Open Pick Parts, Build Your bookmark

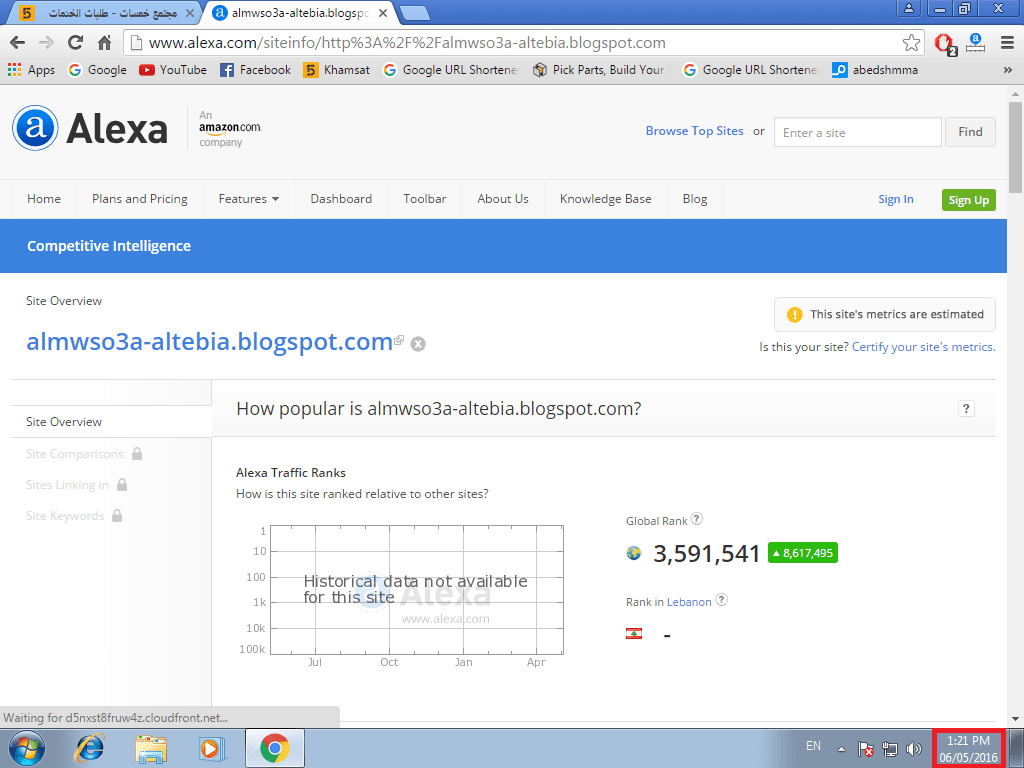tap(601, 70)
